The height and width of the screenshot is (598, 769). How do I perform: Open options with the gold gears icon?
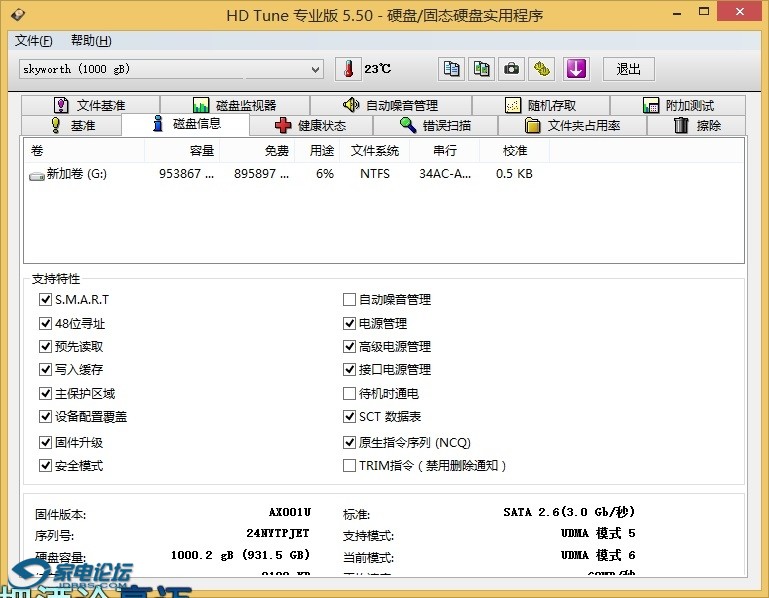pyautogui.click(x=542, y=69)
